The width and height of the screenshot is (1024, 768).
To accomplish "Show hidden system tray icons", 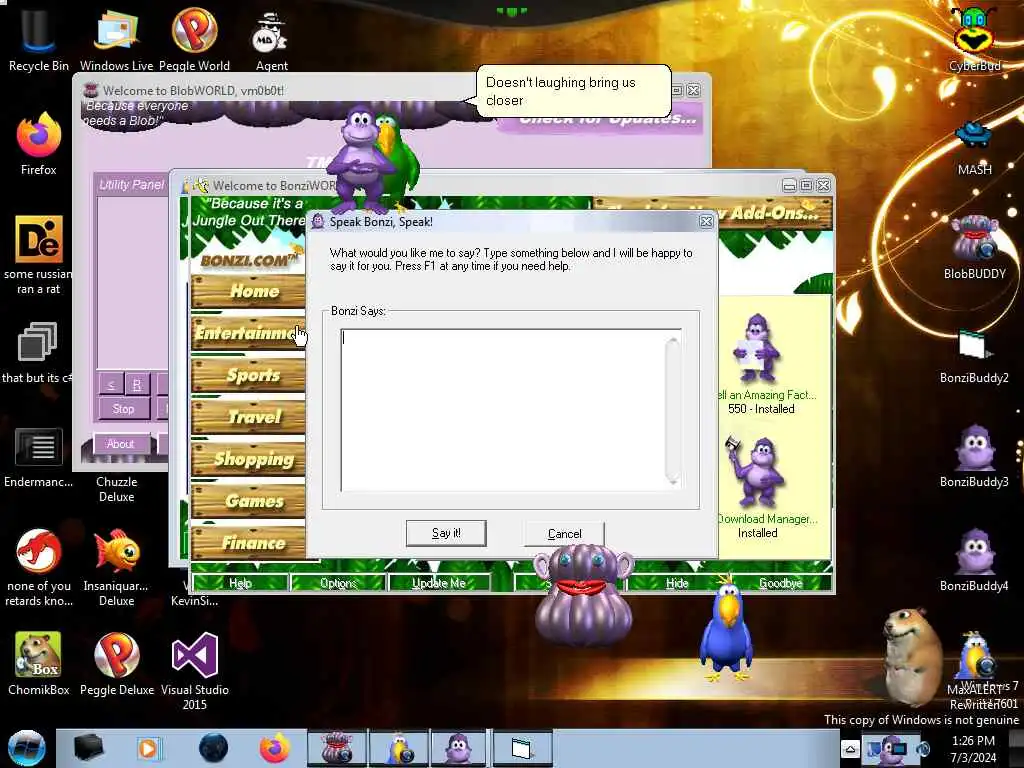I will [850, 748].
